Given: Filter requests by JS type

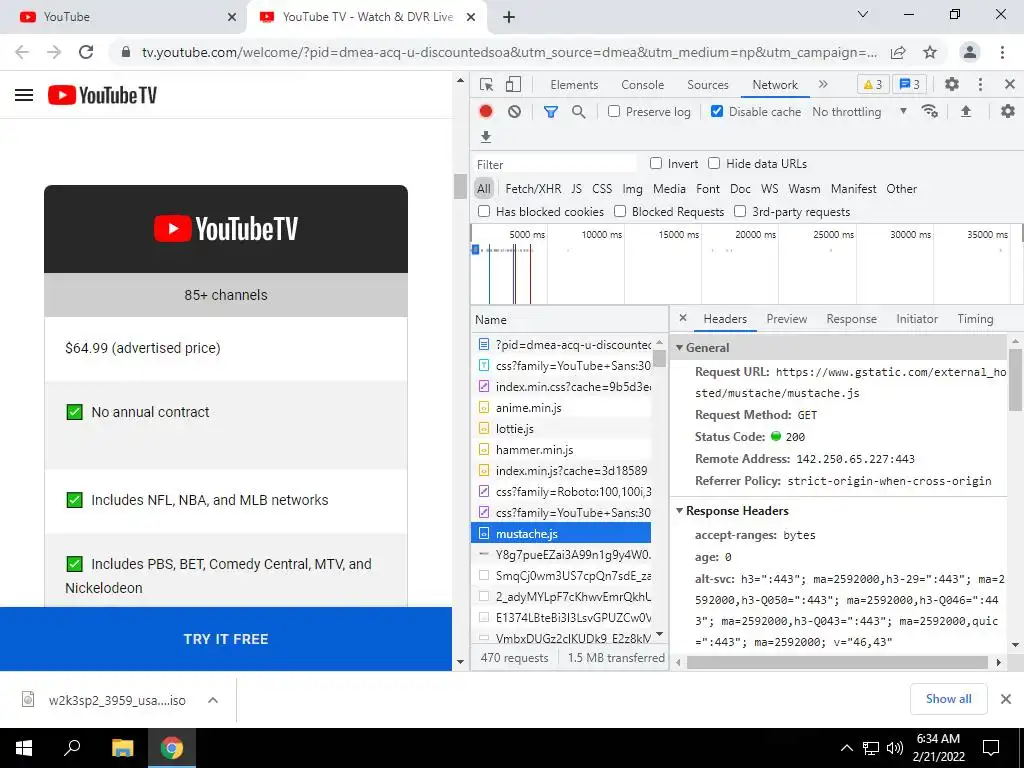Looking at the screenshot, I should pyautogui.click(x=576, y=189).
